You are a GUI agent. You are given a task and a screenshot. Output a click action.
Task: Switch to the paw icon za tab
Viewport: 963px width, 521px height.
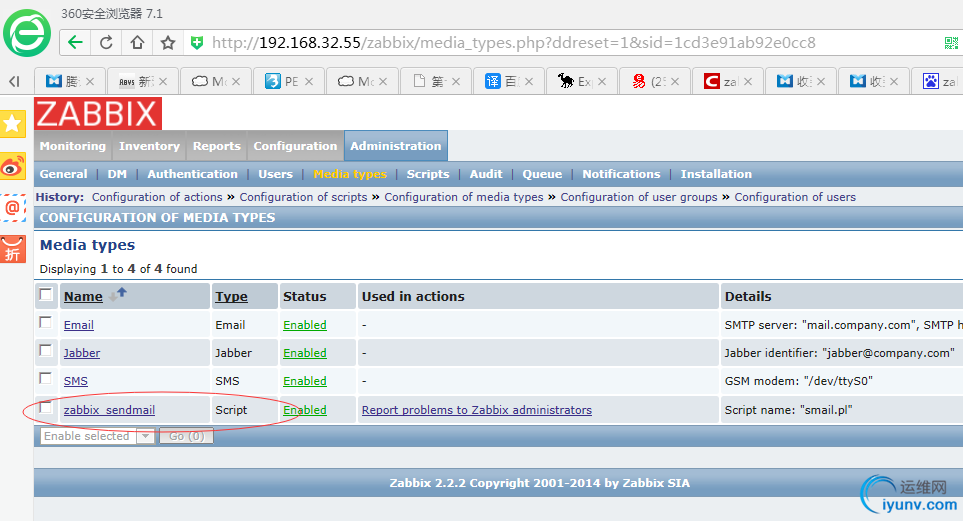tap(937, 81)
